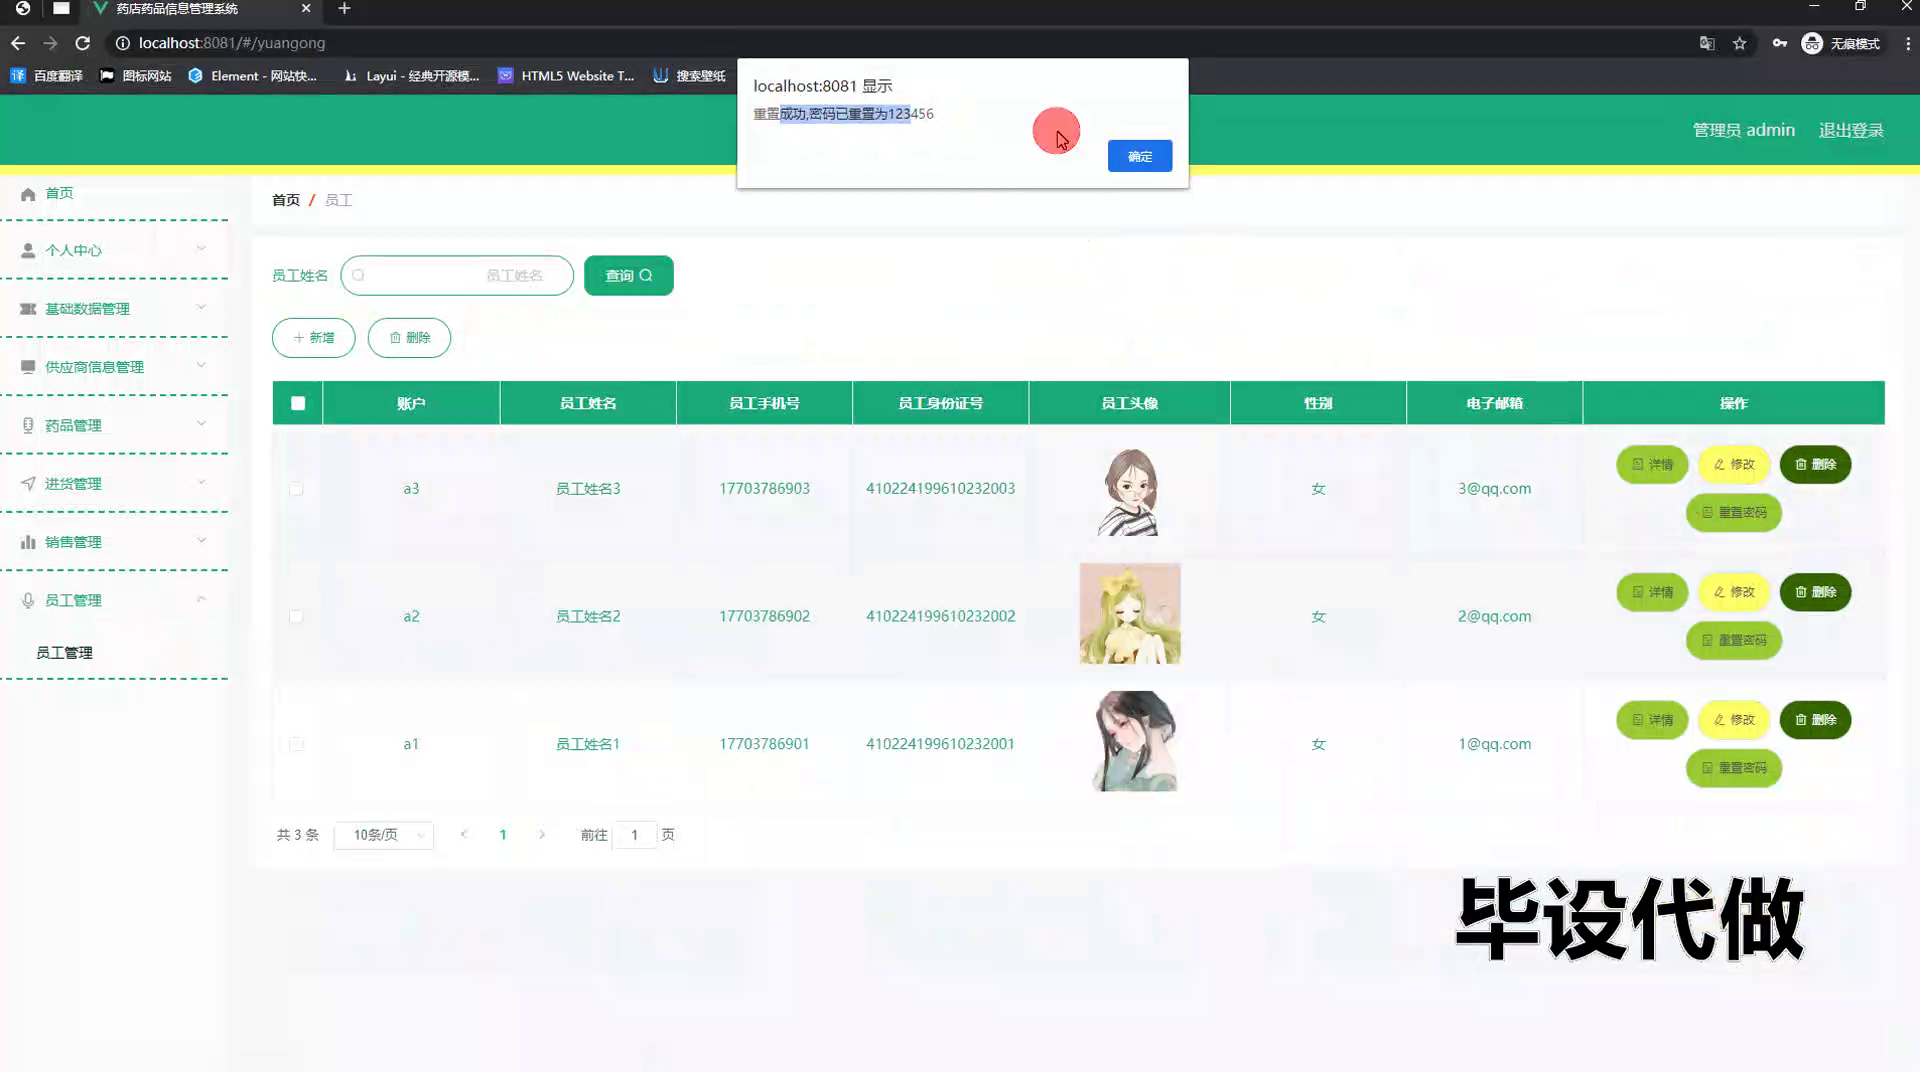Open 详情 for employee a2
1920x1072 pixels.
pos(1652,592)
